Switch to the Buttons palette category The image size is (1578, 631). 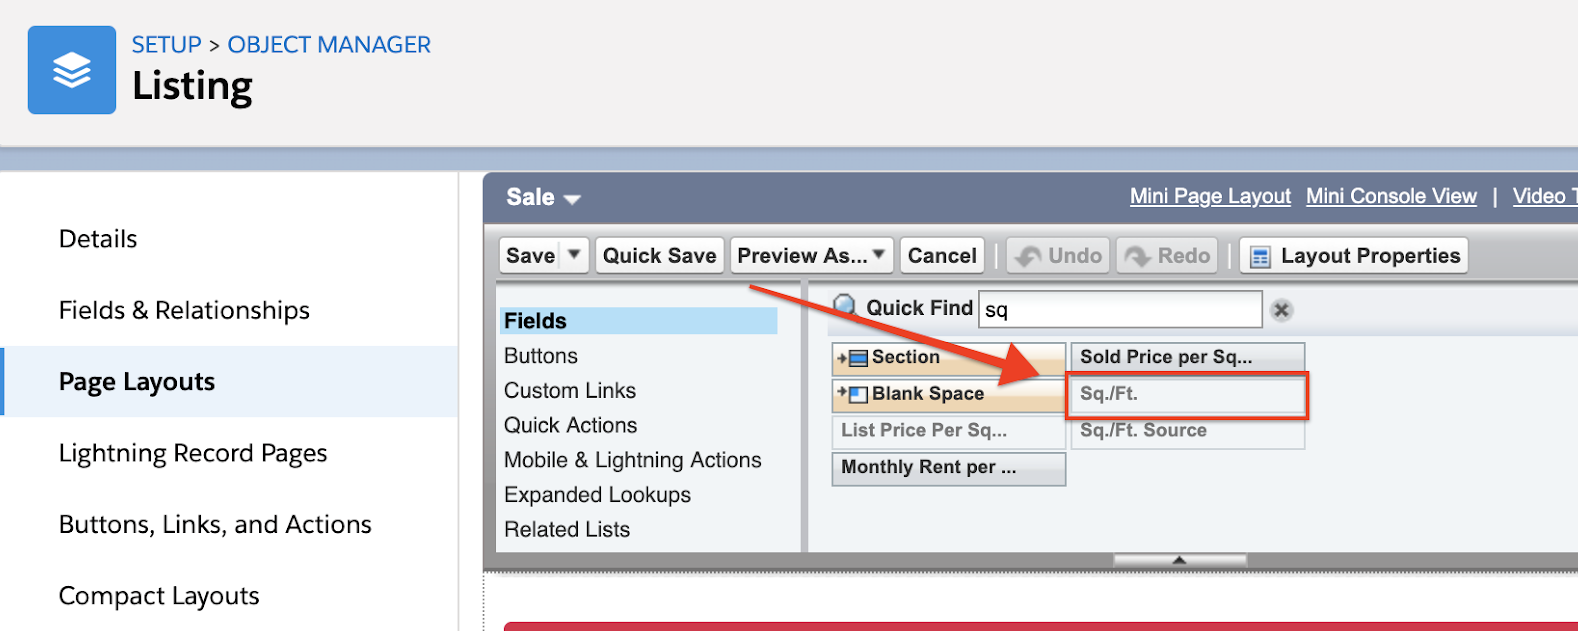coord(540,355)
